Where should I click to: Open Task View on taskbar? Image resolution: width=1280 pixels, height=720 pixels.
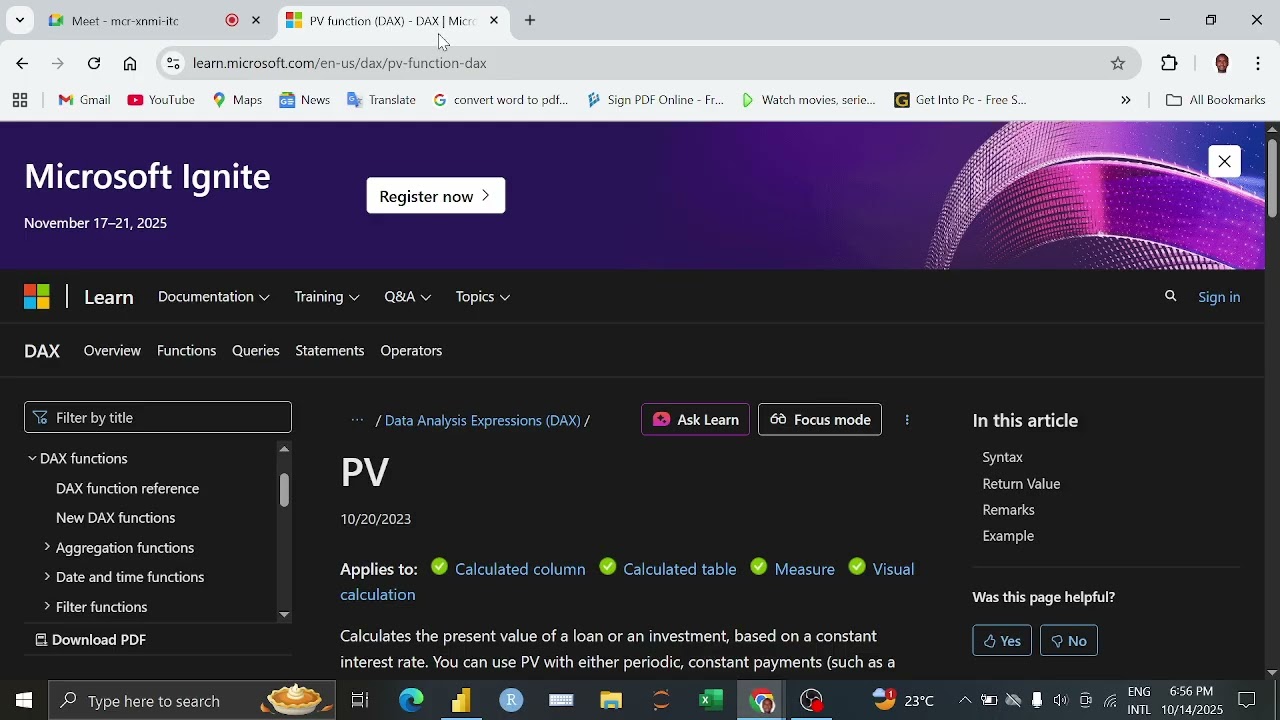click(x=360, y=701)
